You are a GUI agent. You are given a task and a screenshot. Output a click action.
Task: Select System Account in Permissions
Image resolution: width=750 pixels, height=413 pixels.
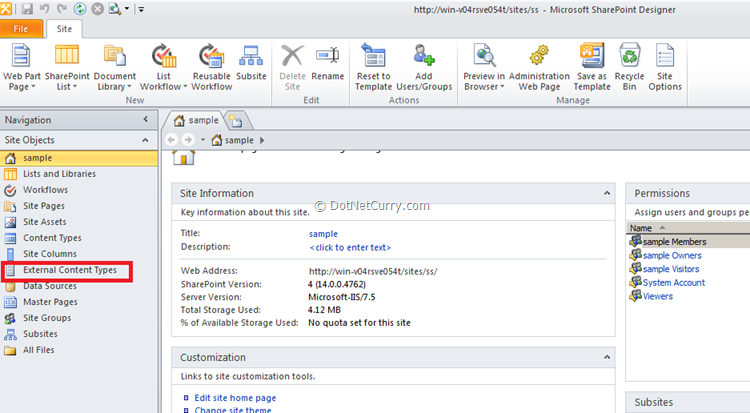[x=673, y=283]
